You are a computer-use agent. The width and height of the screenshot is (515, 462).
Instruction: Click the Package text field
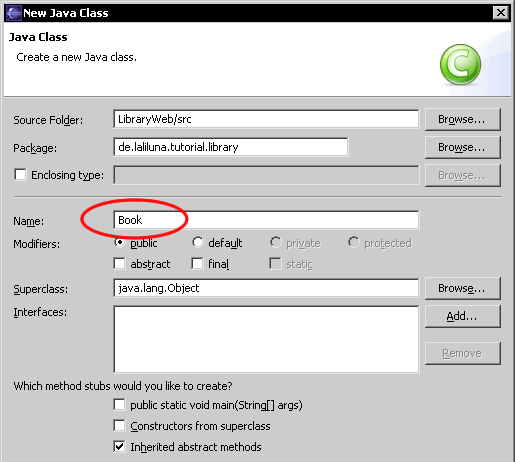pyautogui.click(x=231, y=147)
